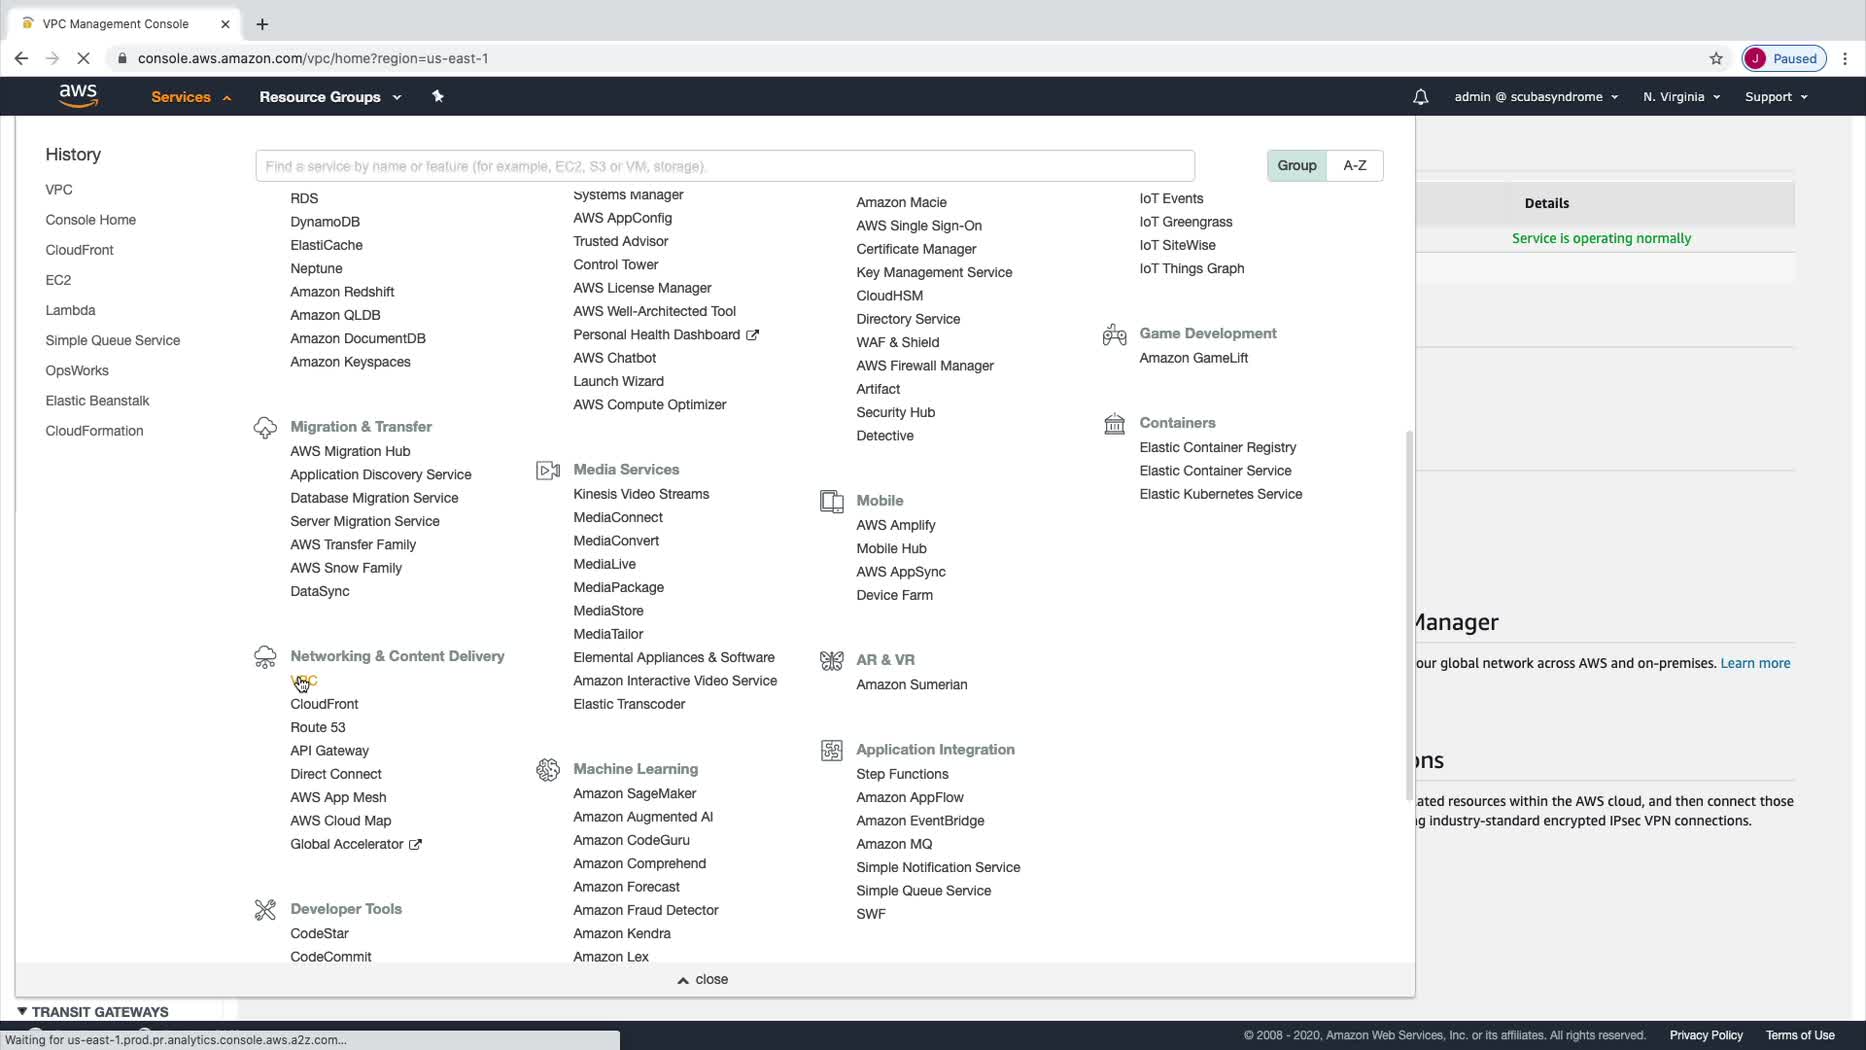This screenshot has height=1050, width=1866.
Task: Click the Learn more link
Action: pyautogui.click(x=1755, y=663)
